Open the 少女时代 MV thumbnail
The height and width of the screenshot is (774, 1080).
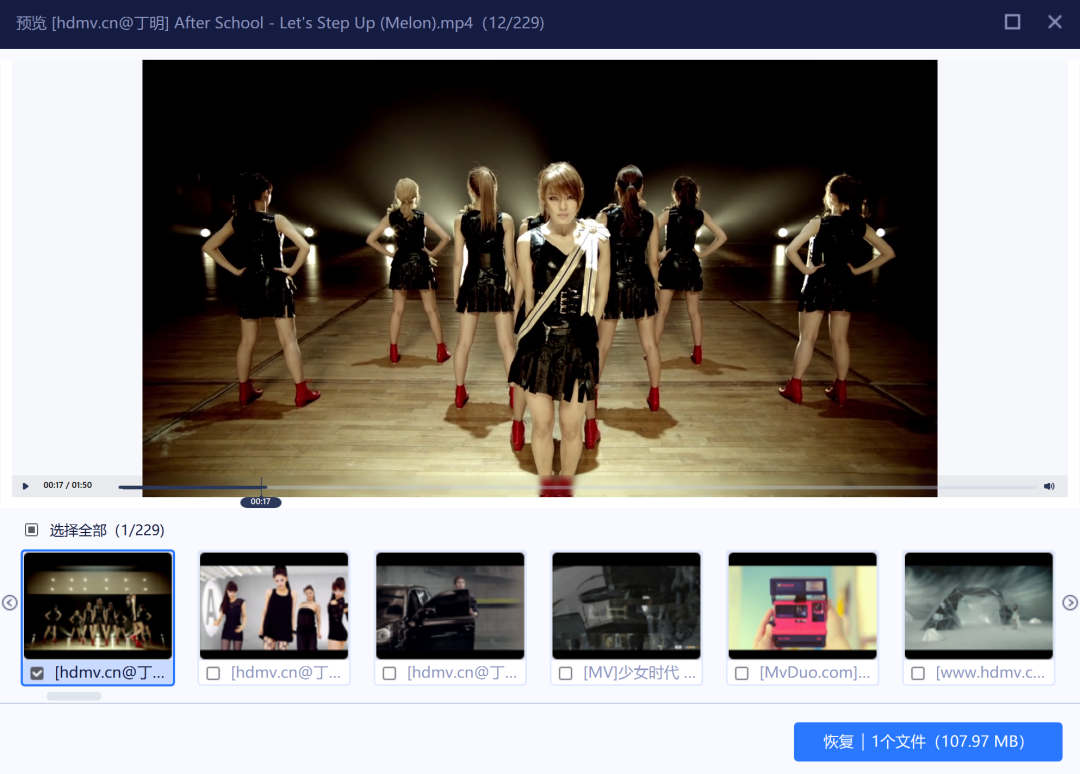(626, 605)
